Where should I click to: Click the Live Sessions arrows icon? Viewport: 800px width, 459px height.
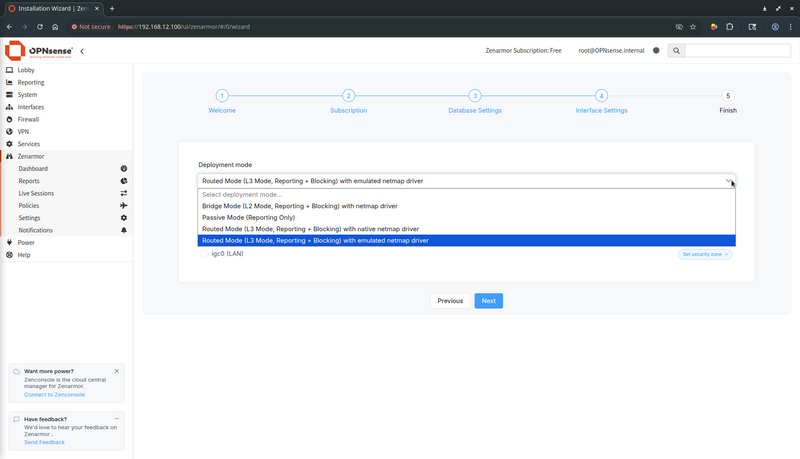pyautogui.click(x=123, y=193)
